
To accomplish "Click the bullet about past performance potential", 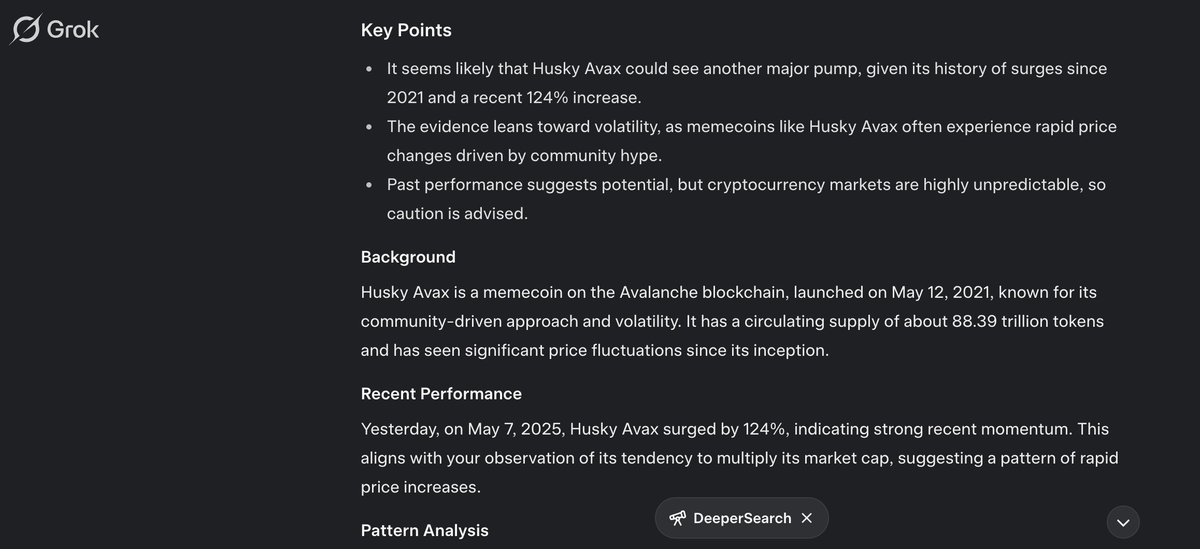I will click(746, 199).
